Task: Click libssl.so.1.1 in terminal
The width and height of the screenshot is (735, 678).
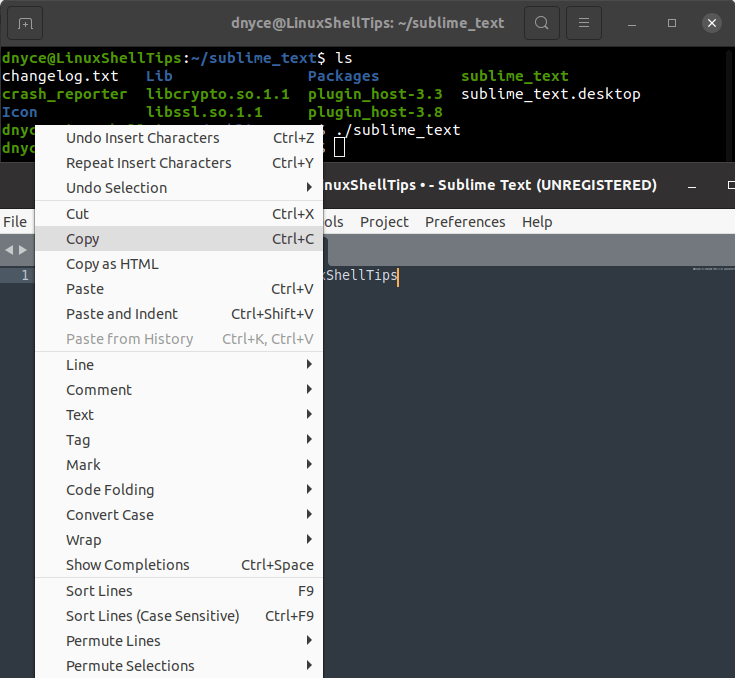Action: (204, 112)
